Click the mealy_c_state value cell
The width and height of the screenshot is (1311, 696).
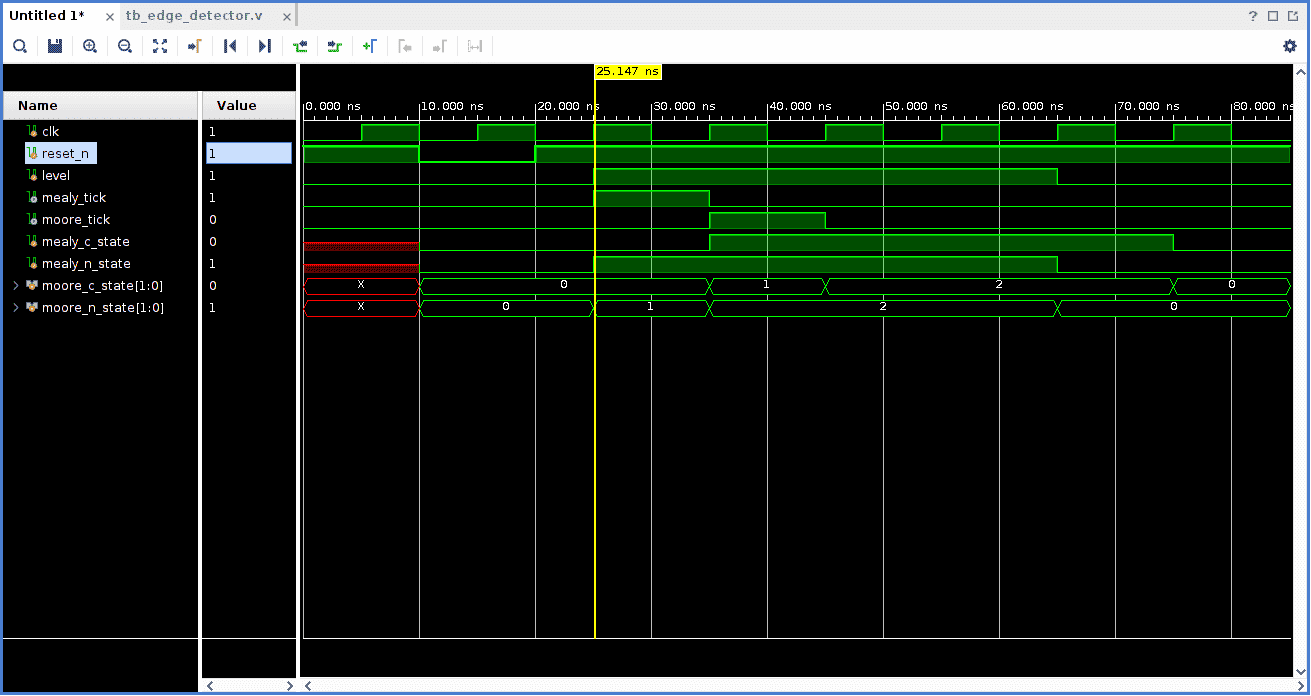coord(249,242)
